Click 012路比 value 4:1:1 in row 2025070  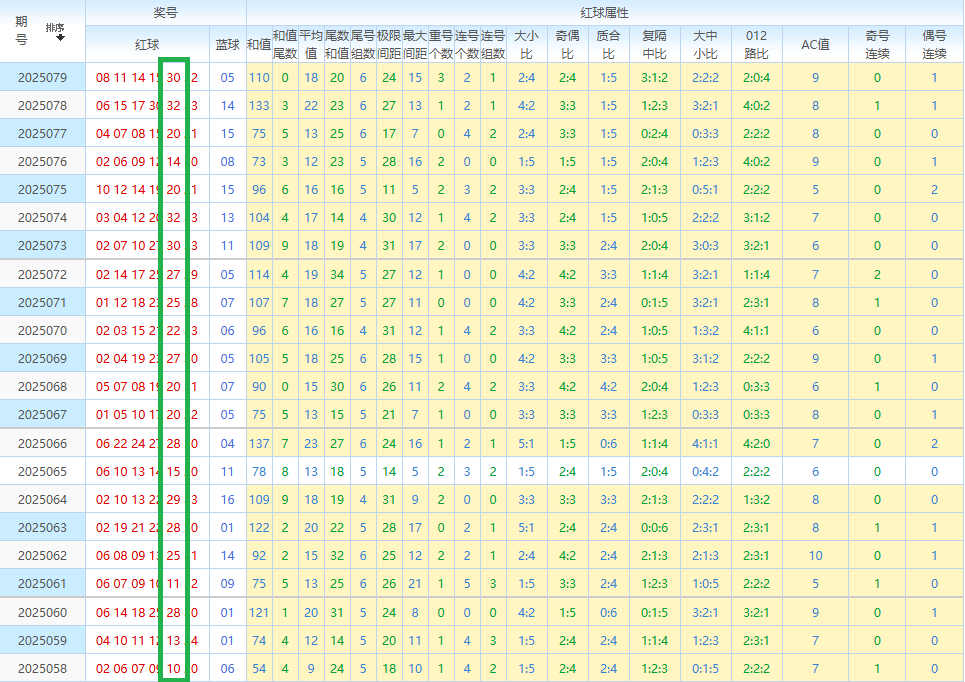[x=756, y=331]
